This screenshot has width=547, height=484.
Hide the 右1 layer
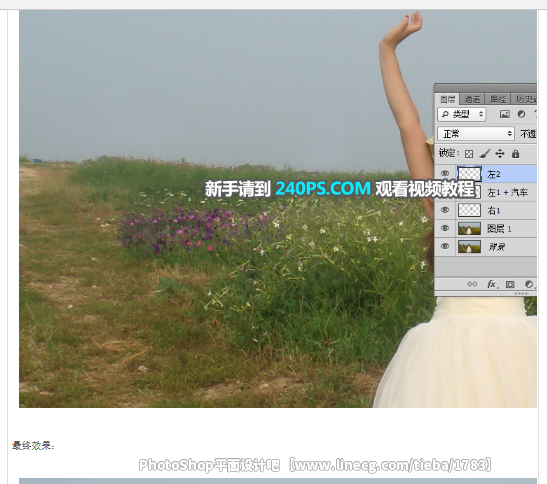coord(445,210)
